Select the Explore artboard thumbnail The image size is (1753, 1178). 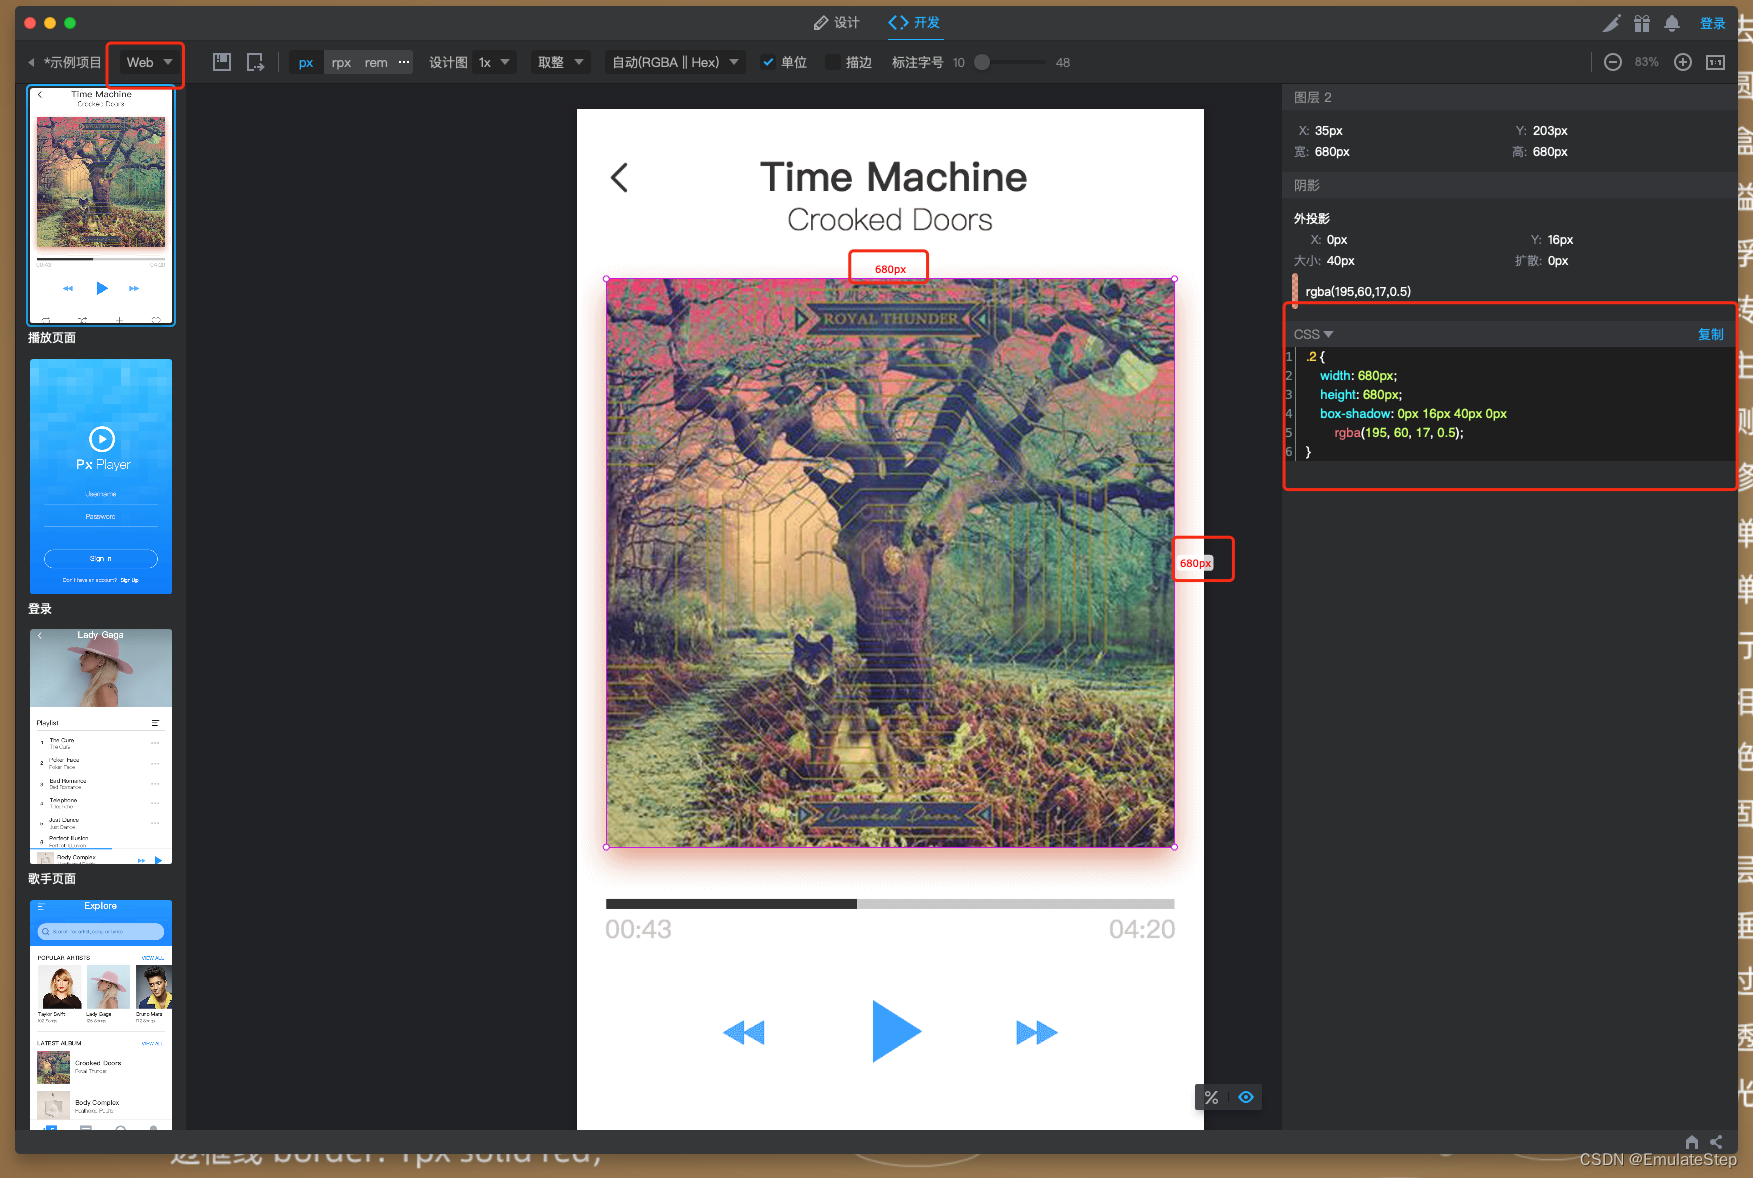pyautogui.click(x=101, y=1014)
